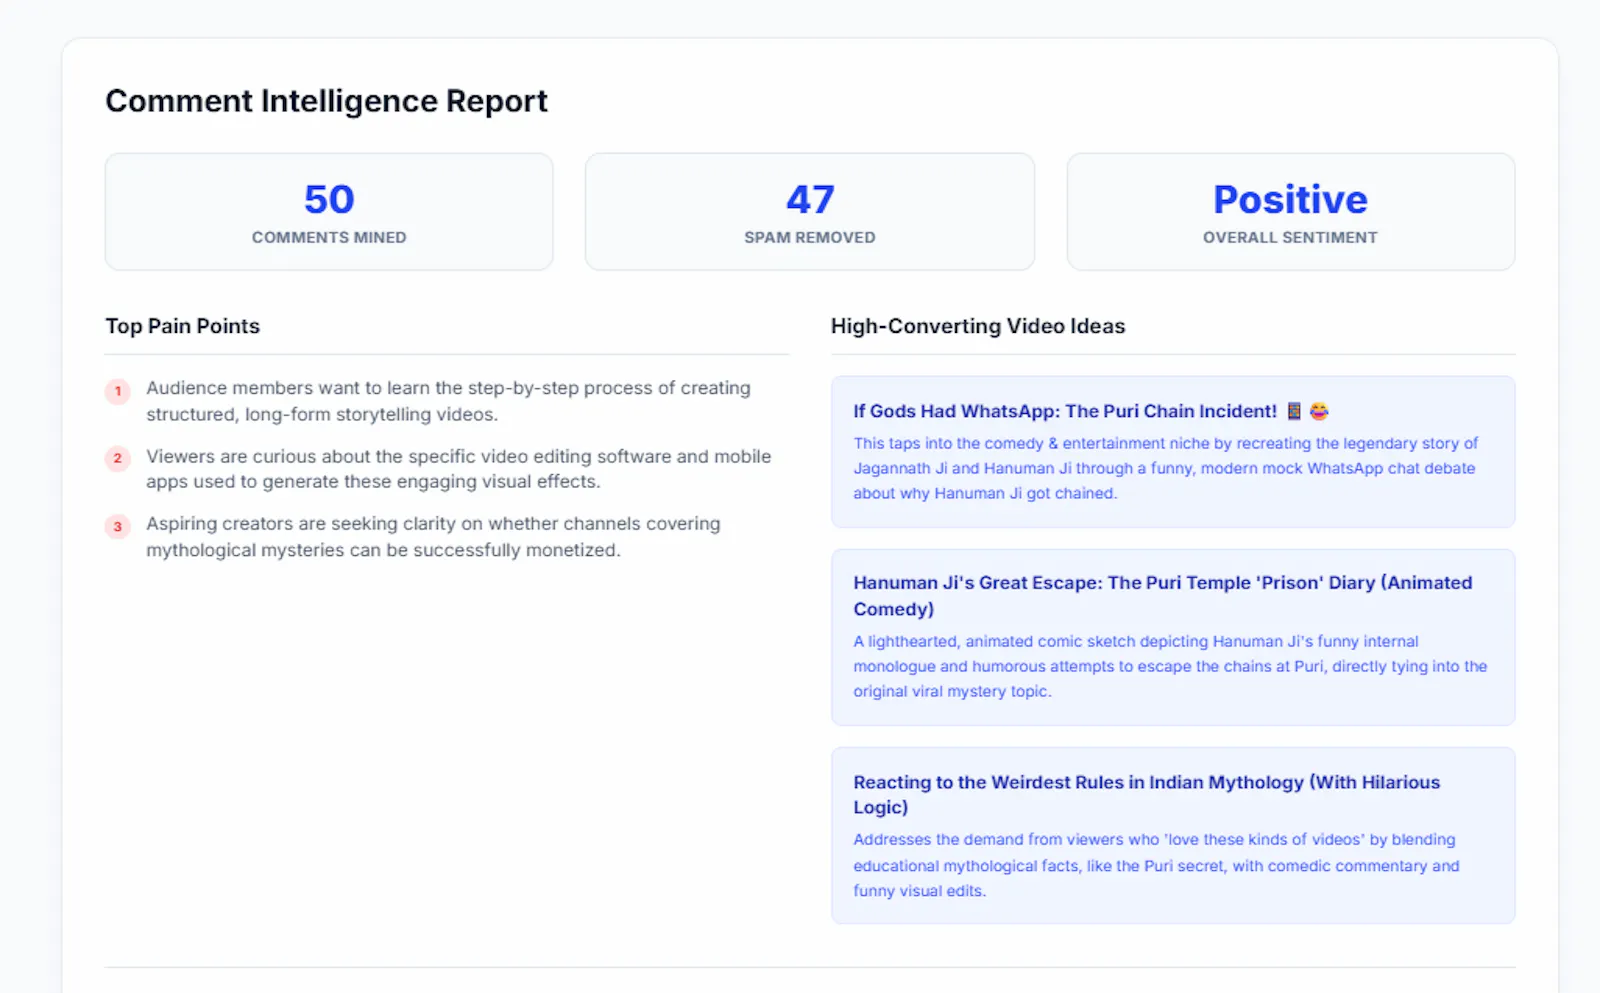
Task: Open Hanuman Ji's Great Escape idea card
Action: [1173, 637]
